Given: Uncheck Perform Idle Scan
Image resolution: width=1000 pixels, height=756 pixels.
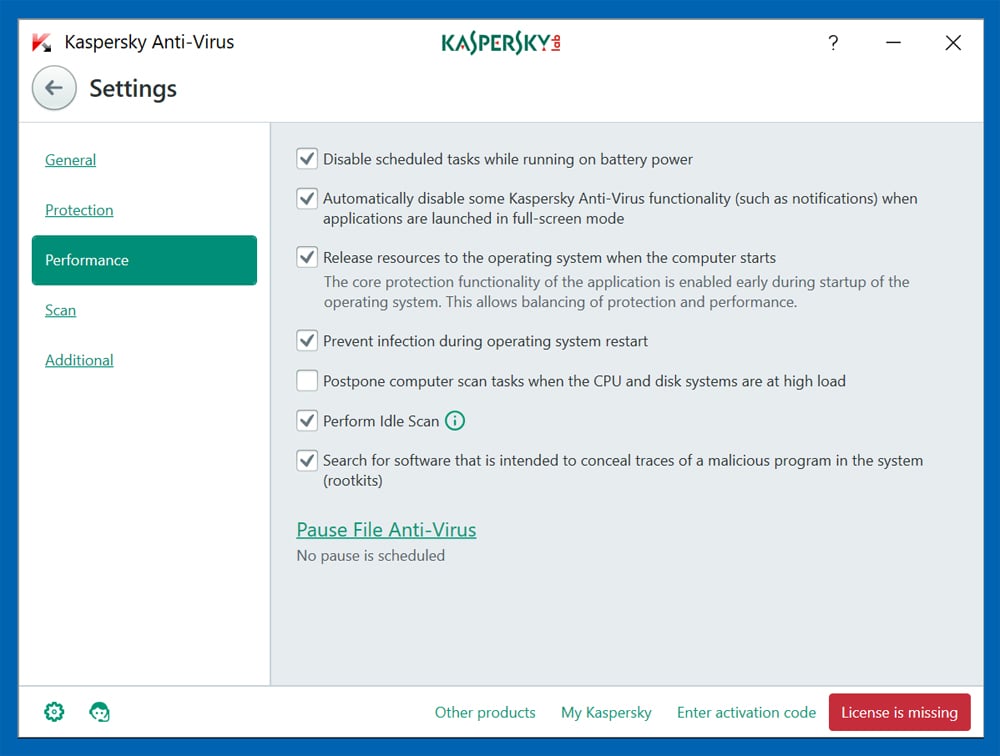Looking at the screenshot, I should [307, 420].
